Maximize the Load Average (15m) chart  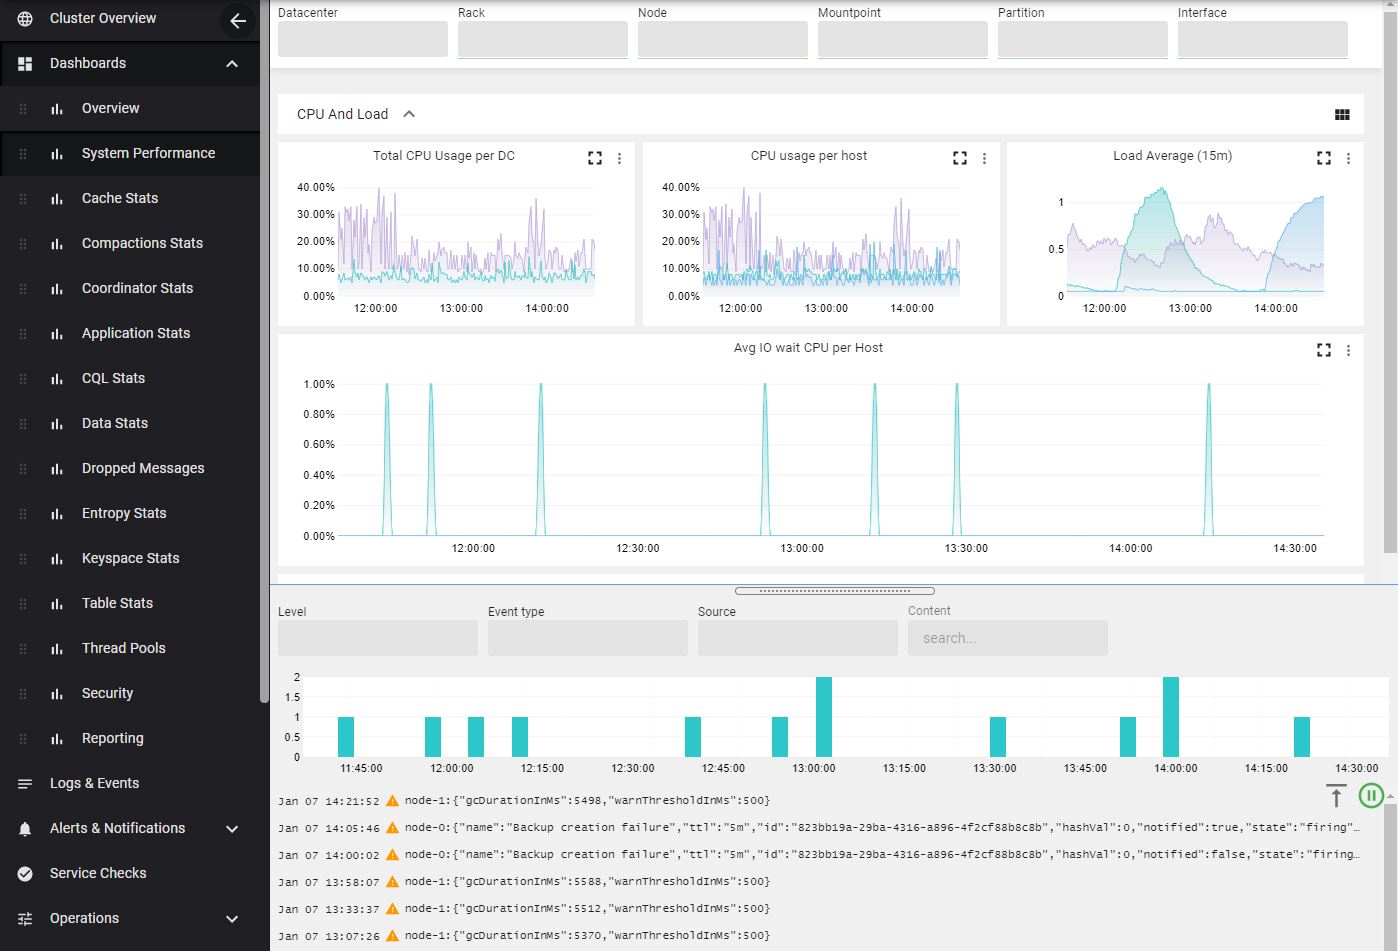1324,158
